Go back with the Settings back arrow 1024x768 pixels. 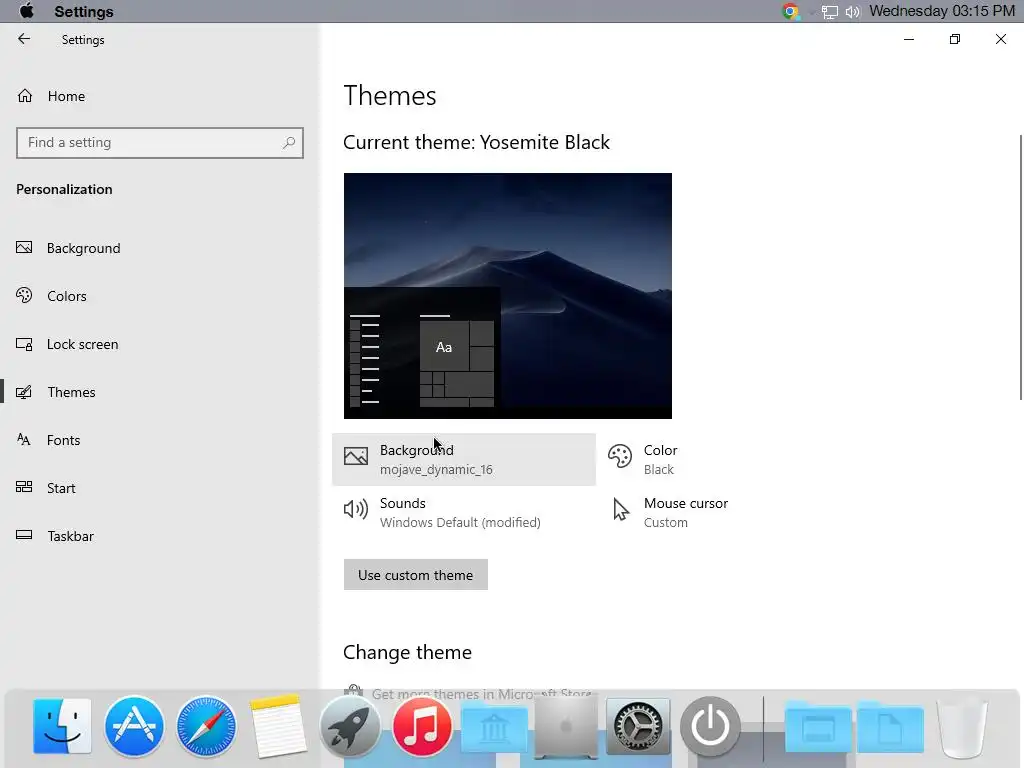point(24,39)
